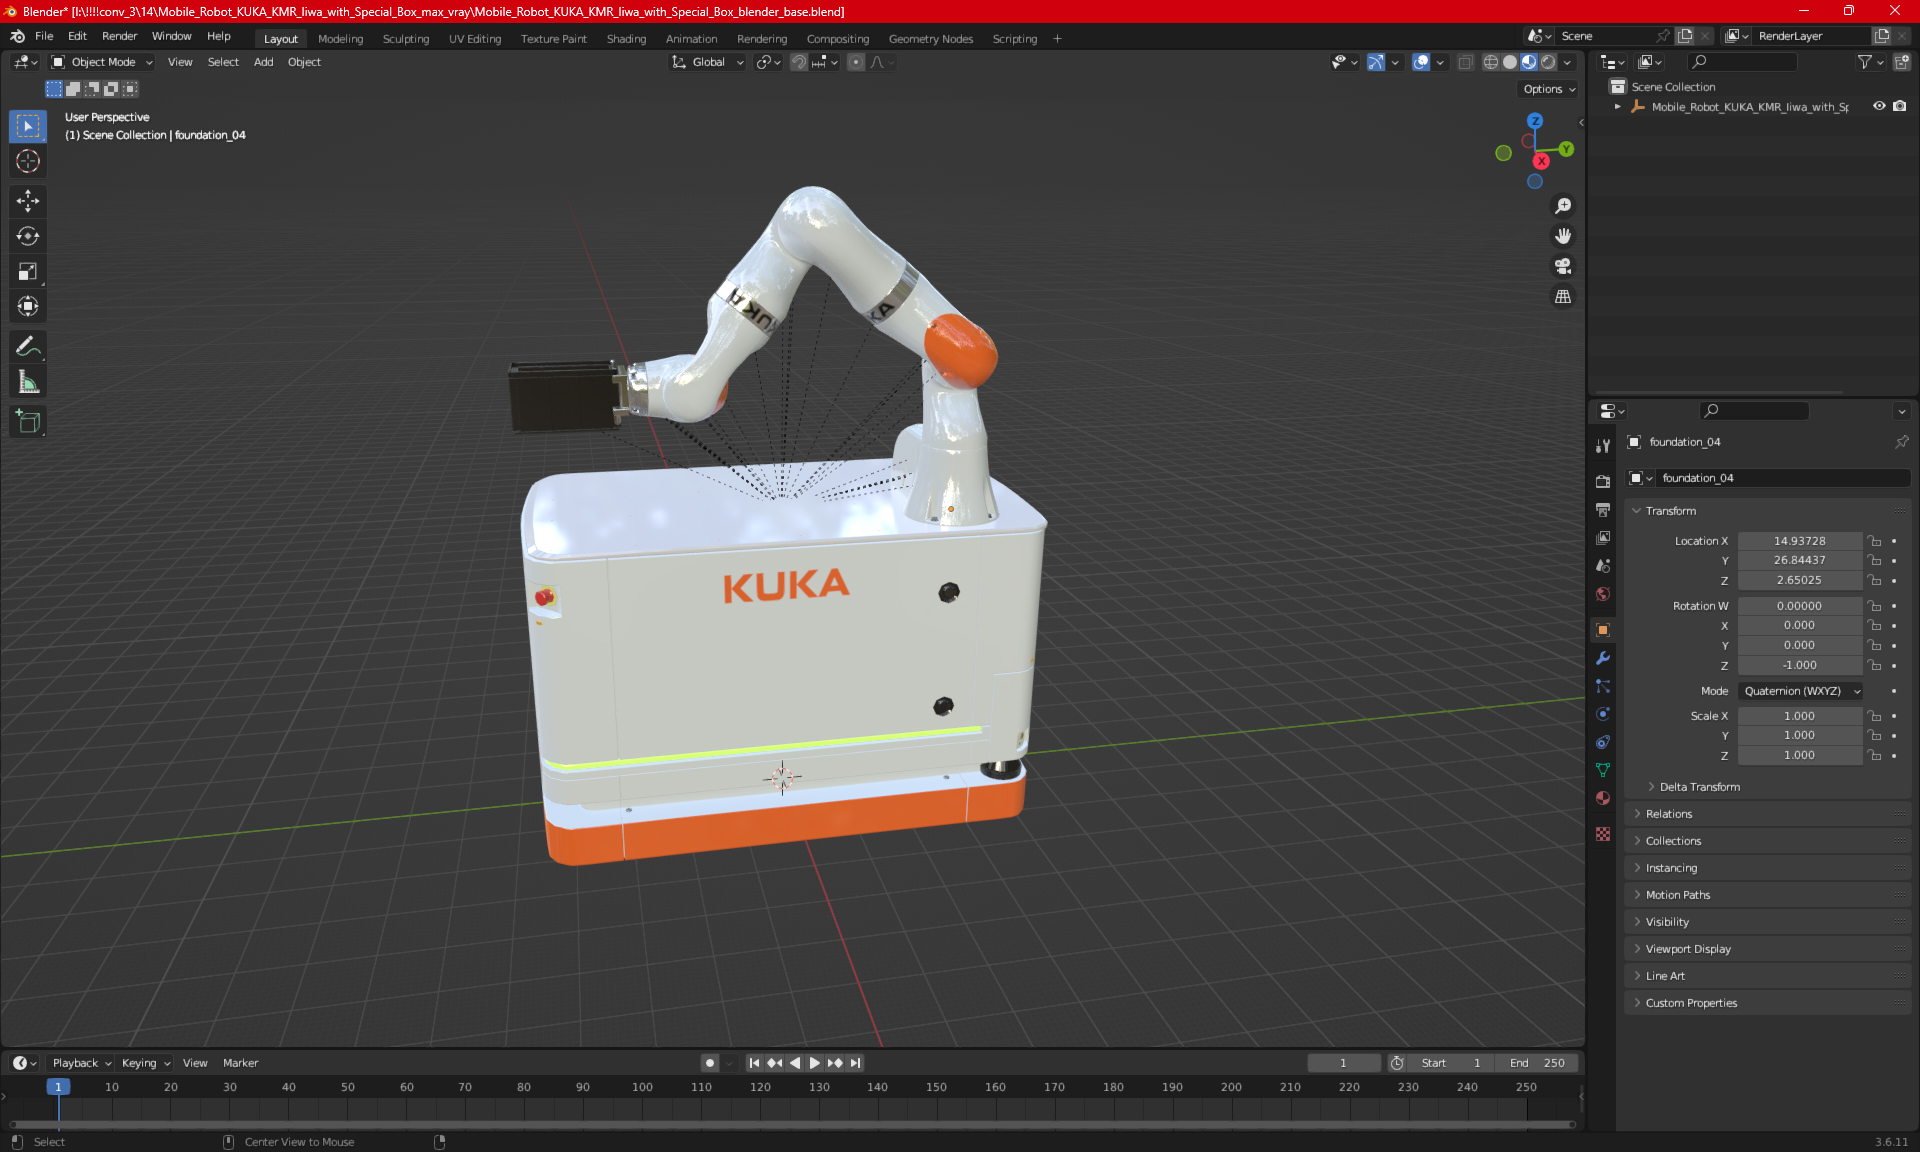The image size is (1920, 1152).
Task: Toggle proportional editing in header
Action: click(856, 62)
